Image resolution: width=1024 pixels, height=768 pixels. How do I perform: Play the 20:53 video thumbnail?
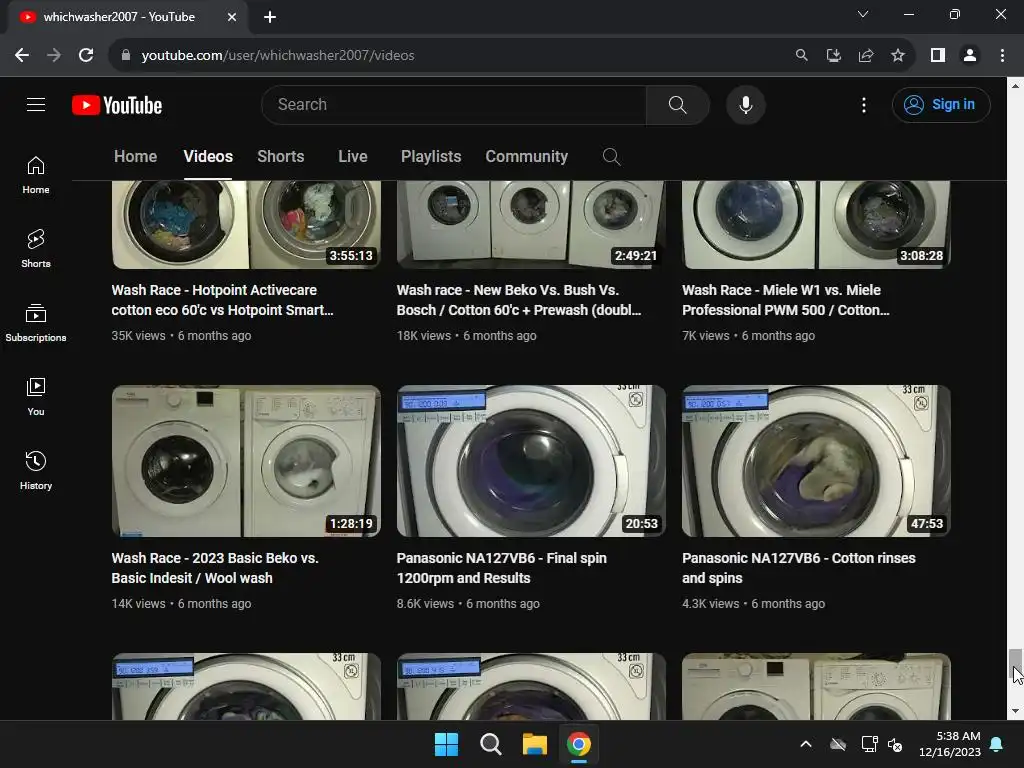tap(531, 461)
